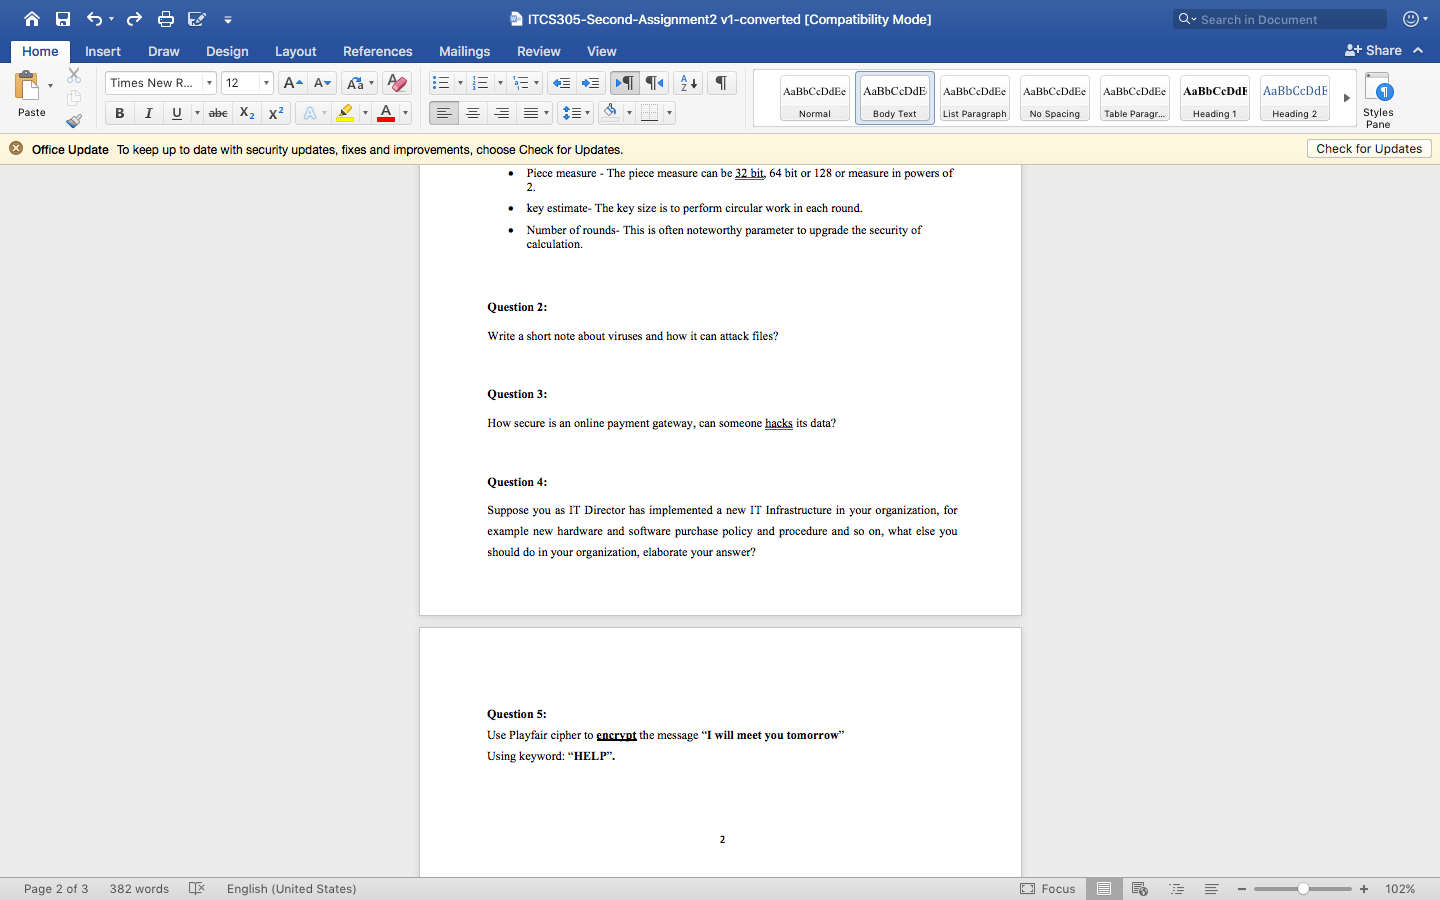The image size is (1440, 900).
Task: Switch to Outline view
Action: click(x=1176, y=888)
